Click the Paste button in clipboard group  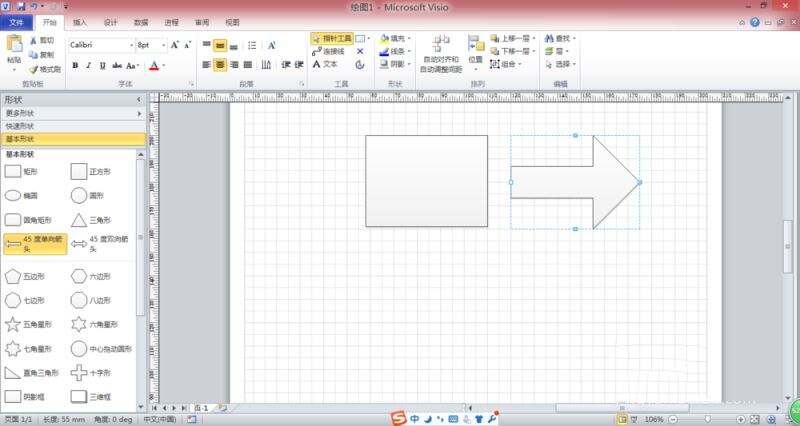pyautogui.click(x=14, y=53)
